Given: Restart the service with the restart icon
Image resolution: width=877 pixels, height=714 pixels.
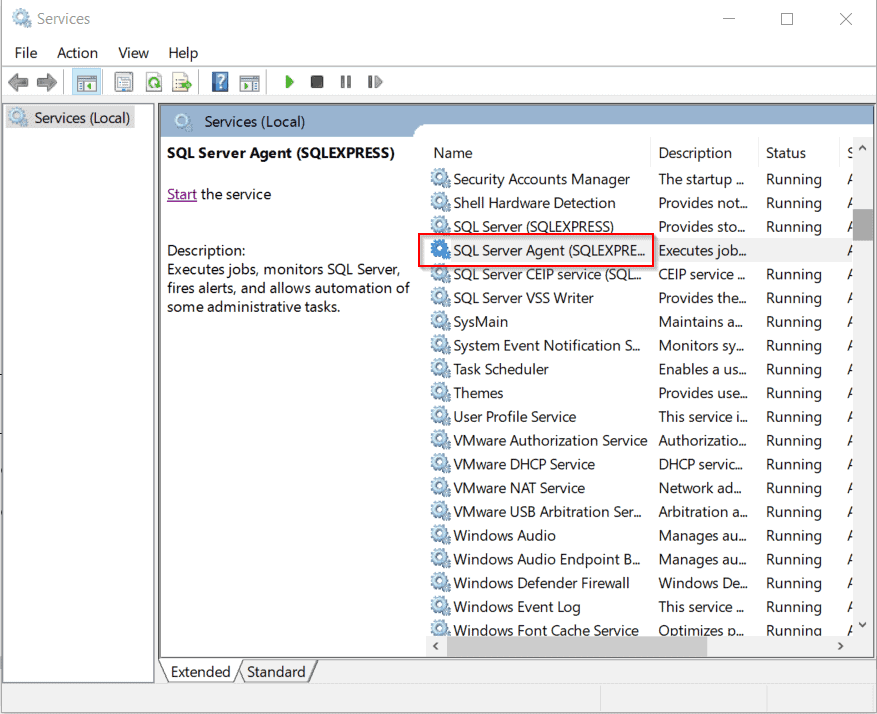Looking at the screenshot, I should [x=375, y=81].
